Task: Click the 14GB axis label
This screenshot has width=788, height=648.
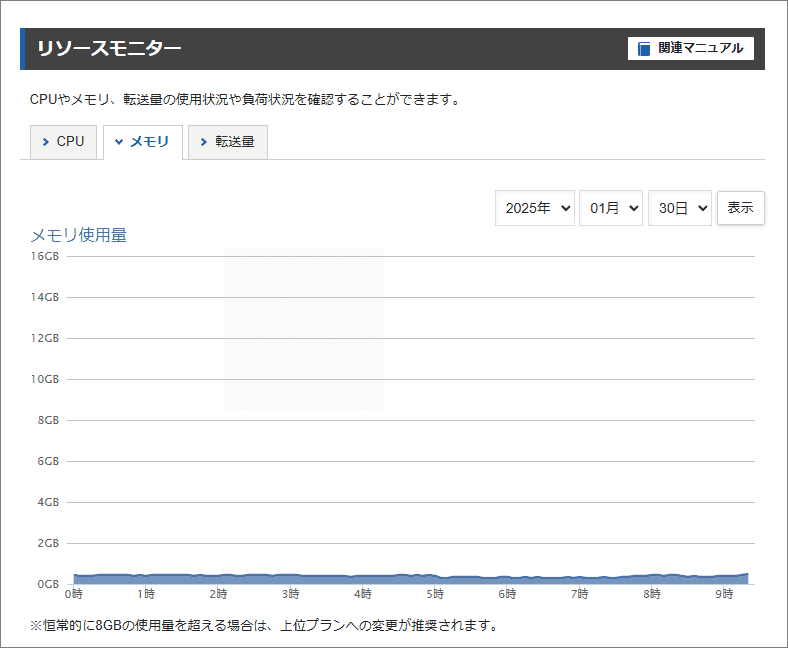Action: pos(45,297)
